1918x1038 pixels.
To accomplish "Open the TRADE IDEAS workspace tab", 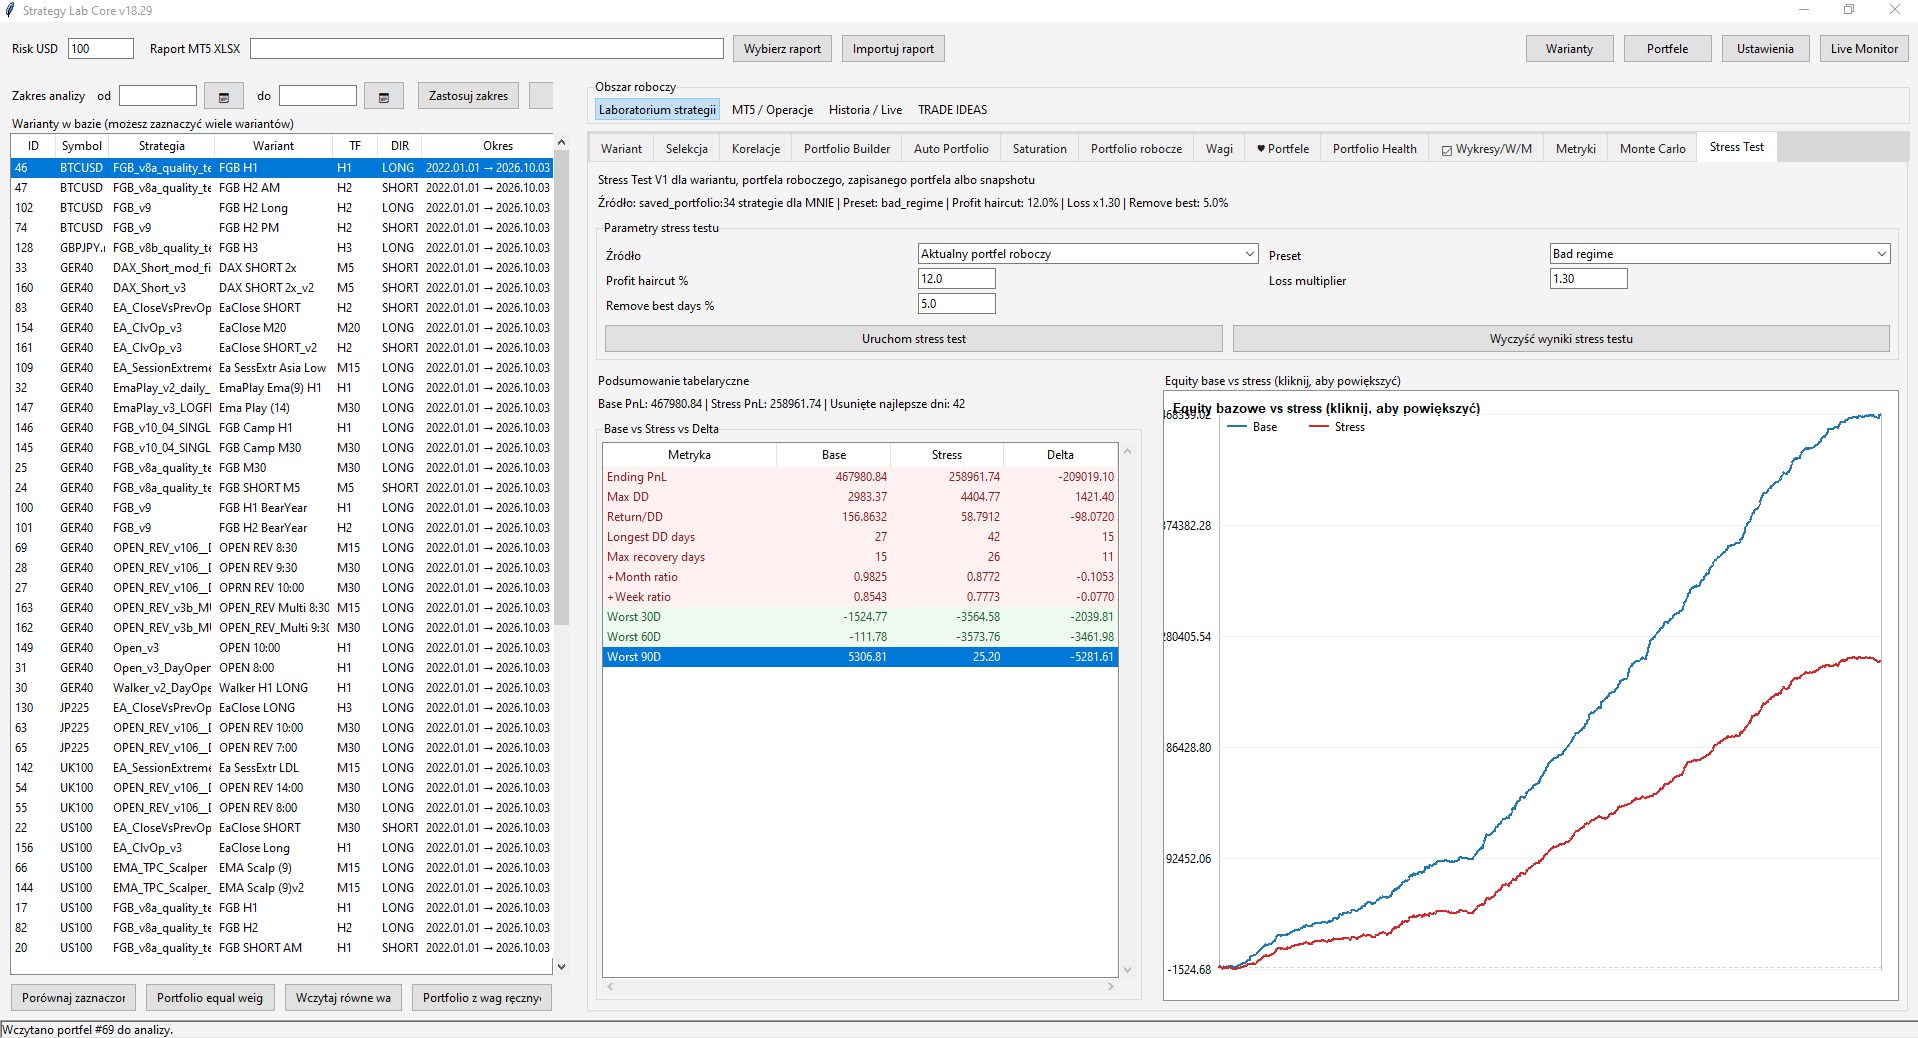I will (x=952, y=110).
